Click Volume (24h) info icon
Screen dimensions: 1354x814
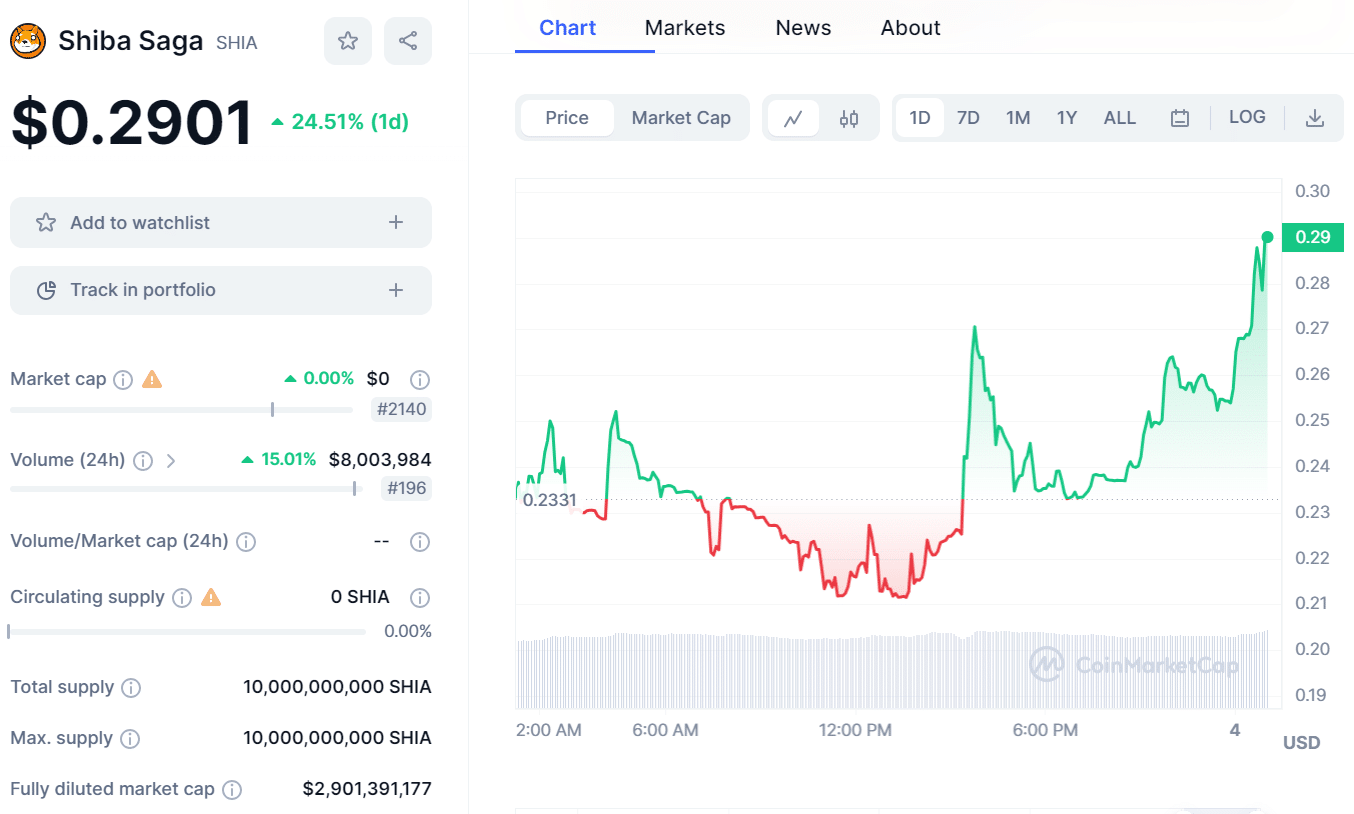pyautogui.click(x=143, y=461)
